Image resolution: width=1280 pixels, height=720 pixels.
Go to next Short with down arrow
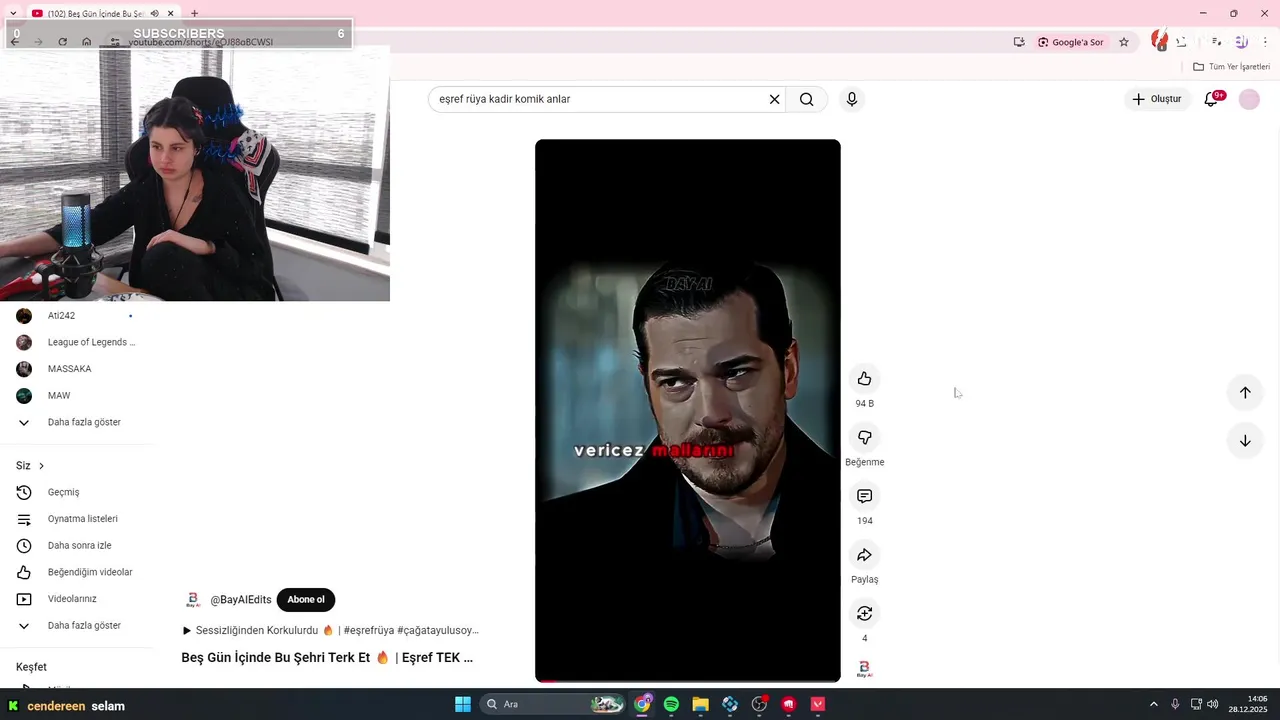click(1245, 440)
